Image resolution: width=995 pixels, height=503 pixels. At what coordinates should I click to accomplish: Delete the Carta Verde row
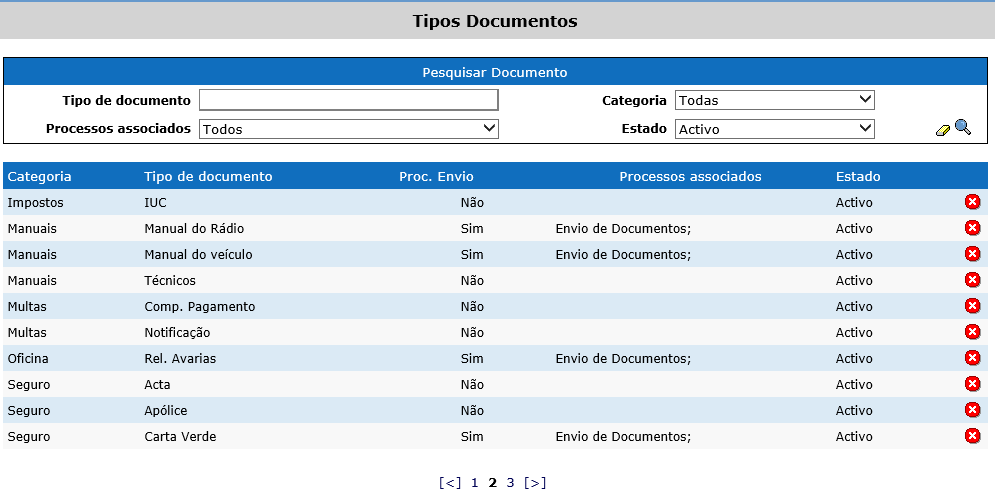pos(972,436)
